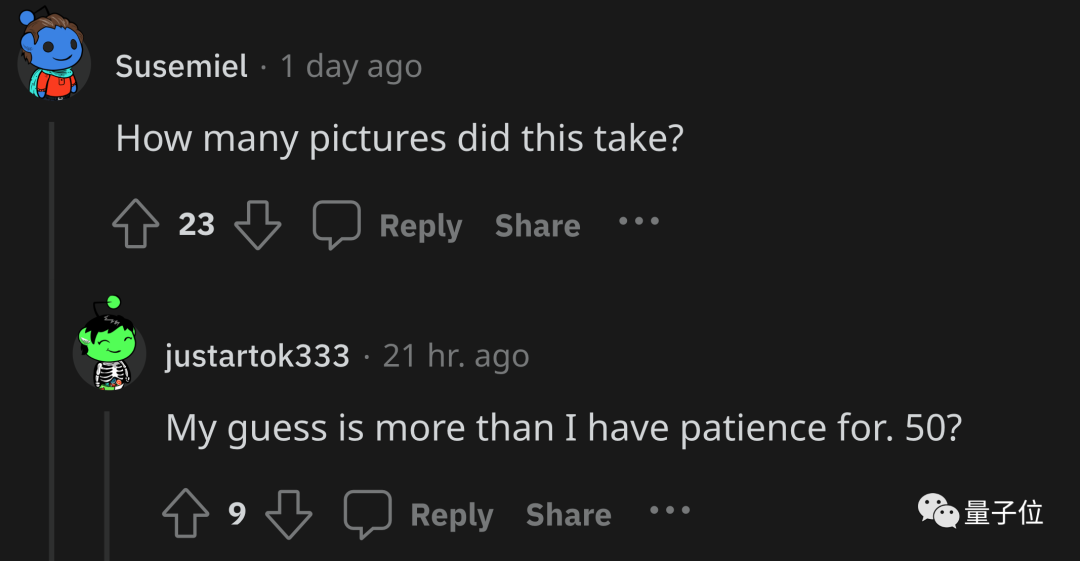Open Susemiel's user profile link
1080x561 pixels.
tap(181, 66)
